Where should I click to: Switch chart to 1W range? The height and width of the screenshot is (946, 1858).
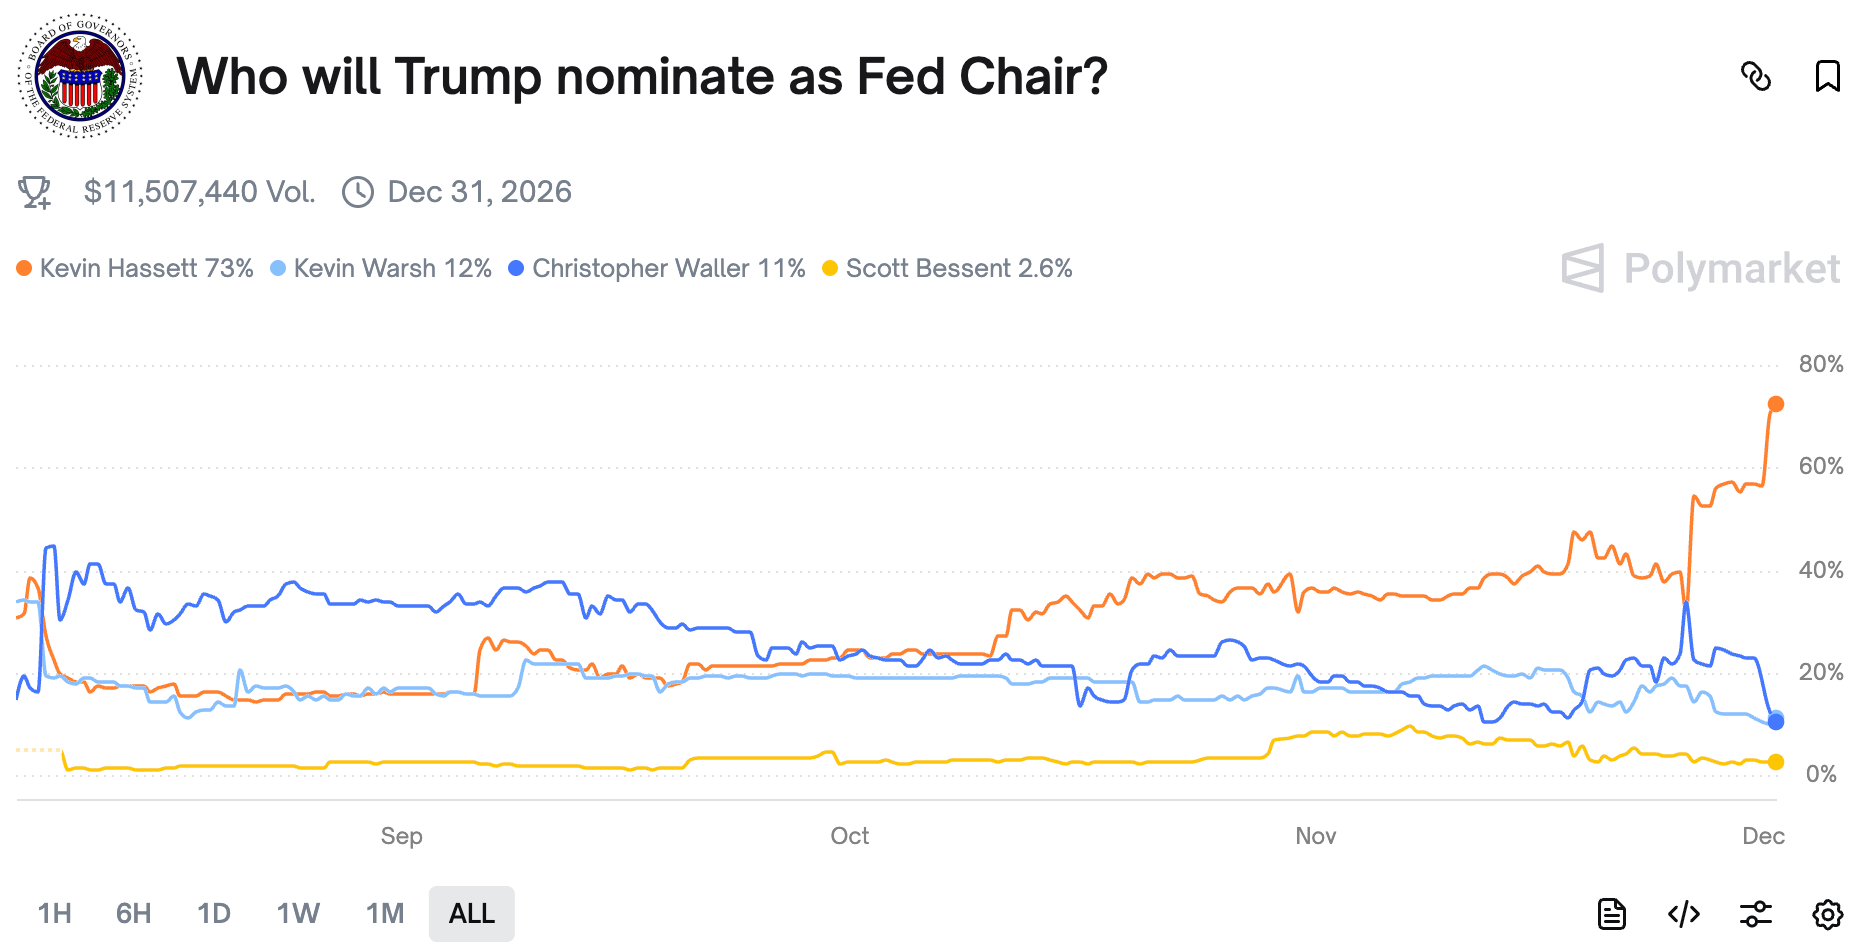(x=298, y=913)
